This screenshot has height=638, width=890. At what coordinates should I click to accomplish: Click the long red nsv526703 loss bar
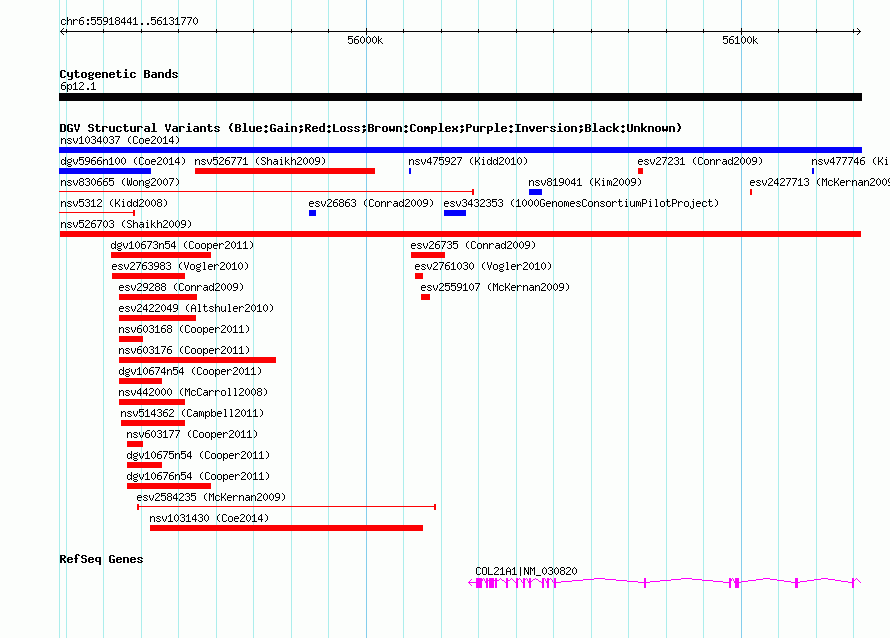tap(460, 234)
